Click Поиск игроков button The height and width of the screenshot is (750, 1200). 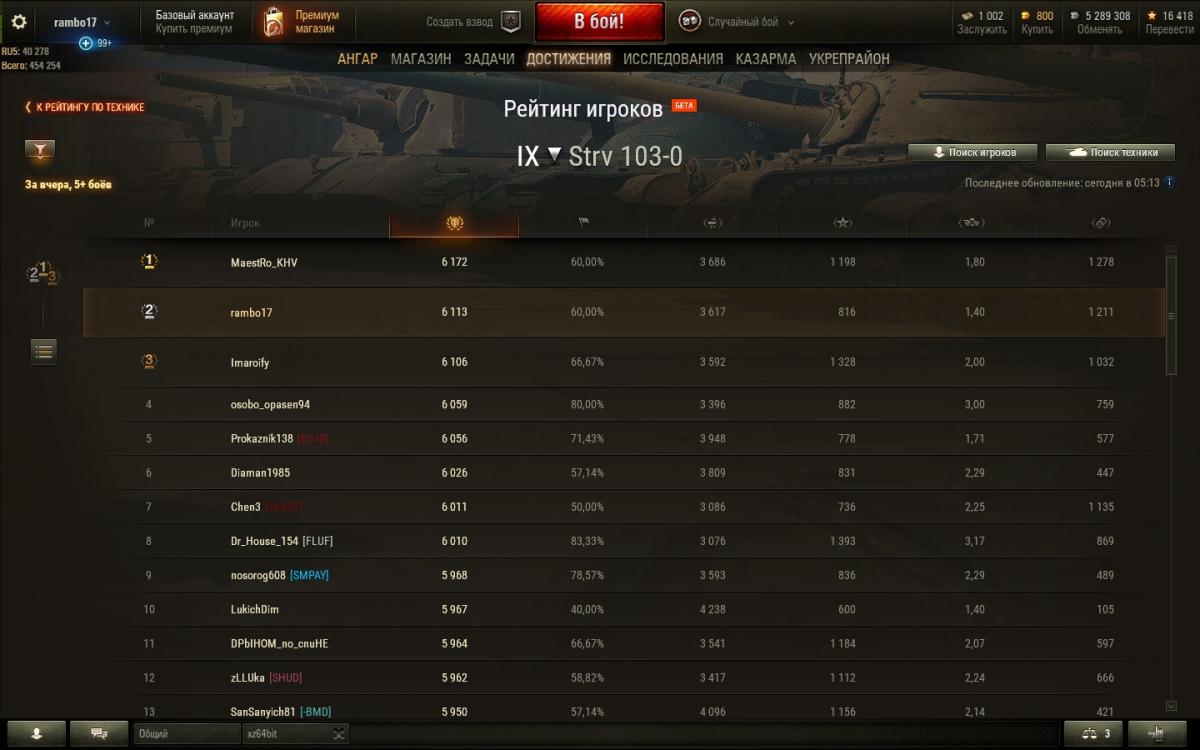pyautogui.click(x=973, y=152)
